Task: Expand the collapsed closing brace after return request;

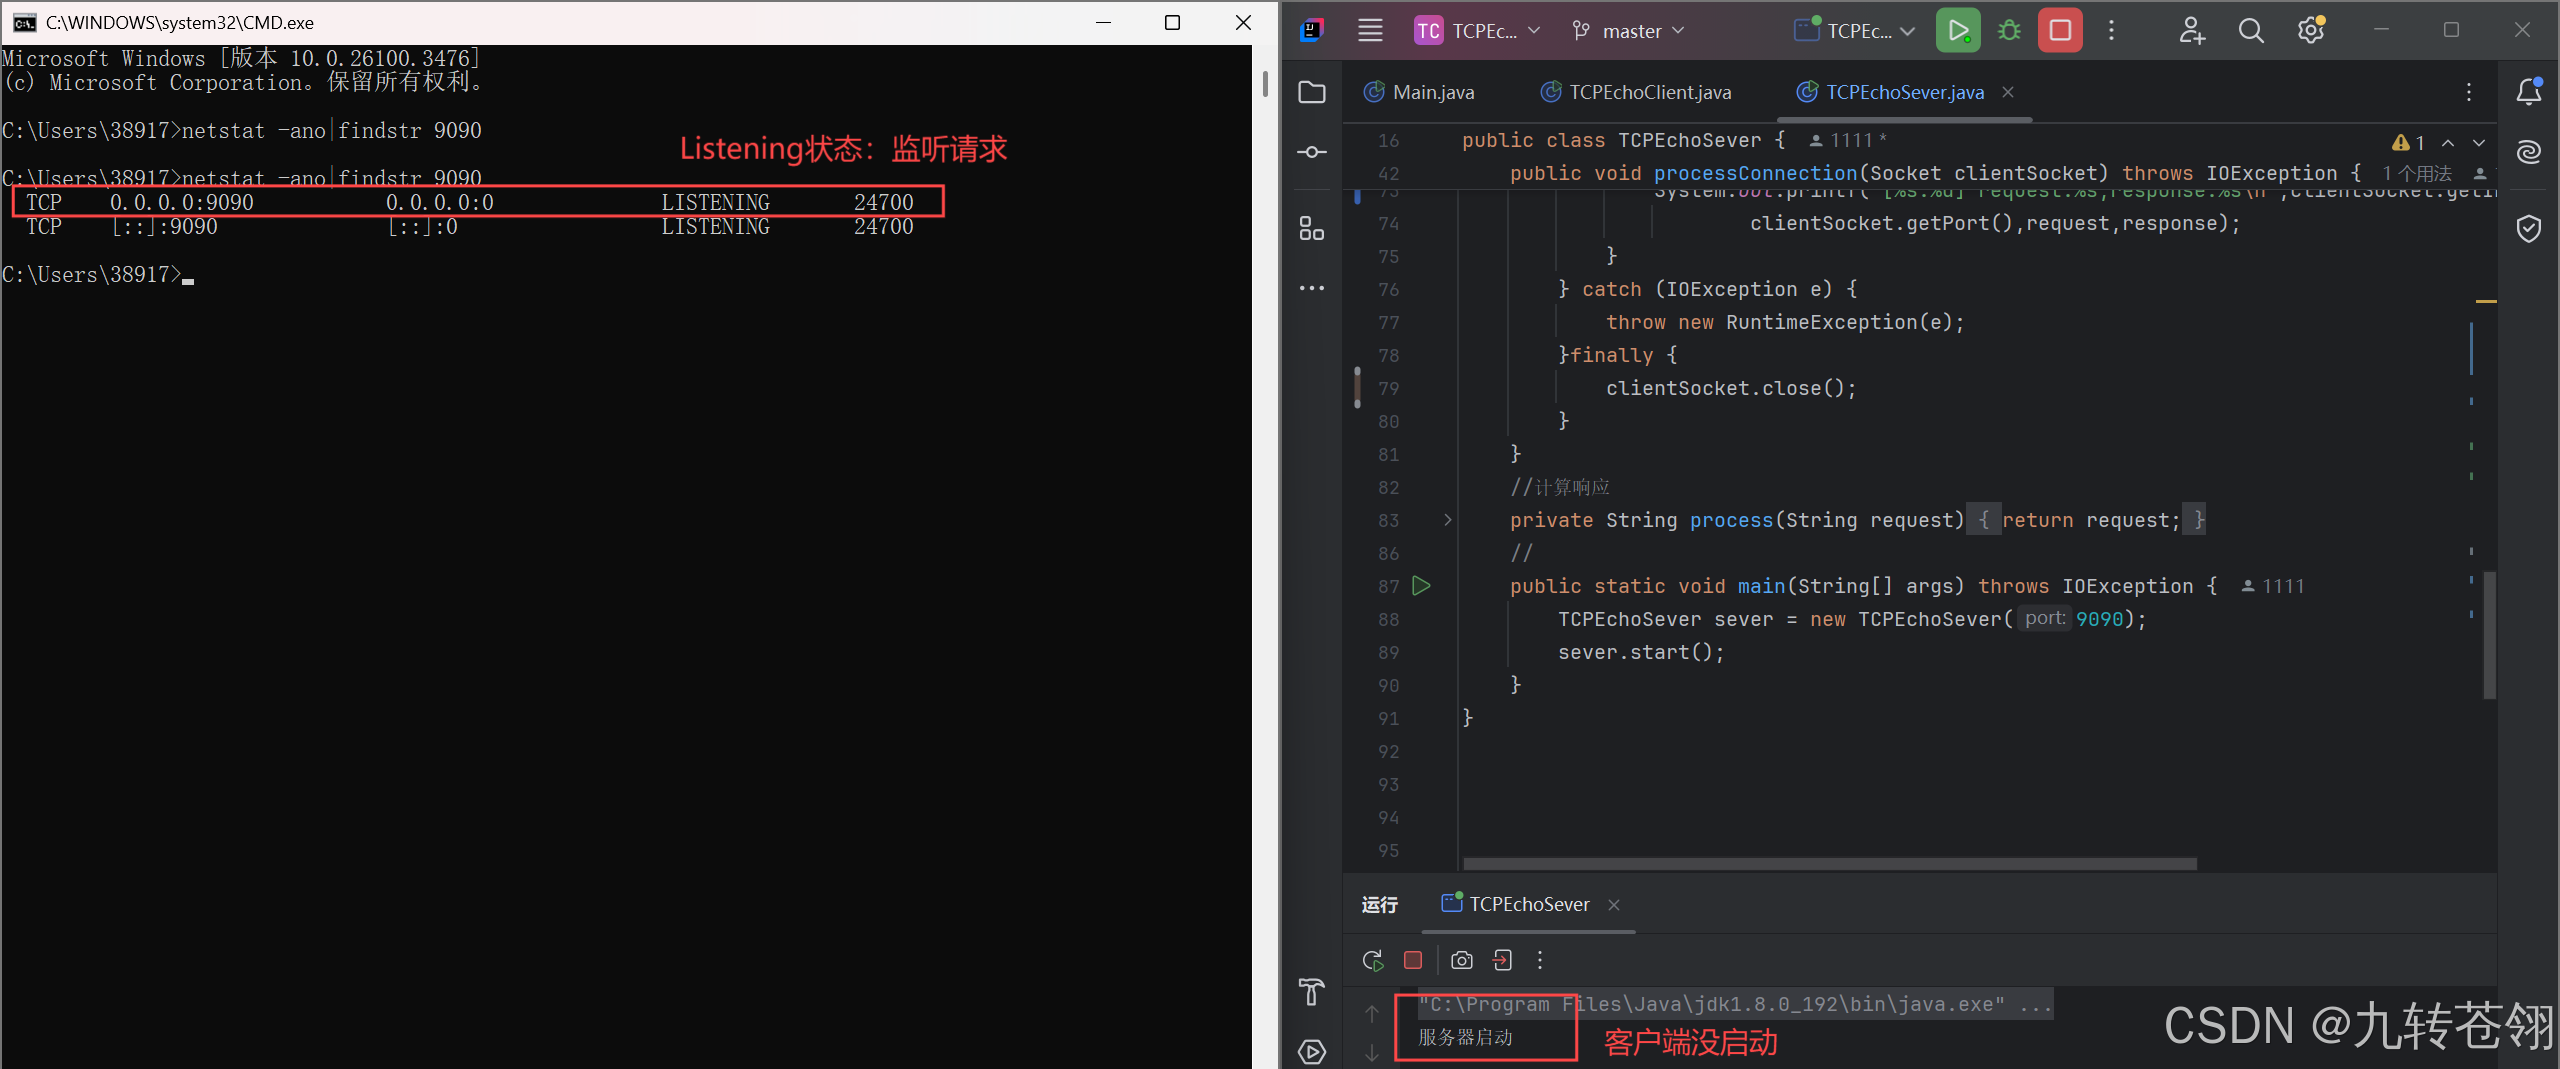Action: coord(2194,520)
